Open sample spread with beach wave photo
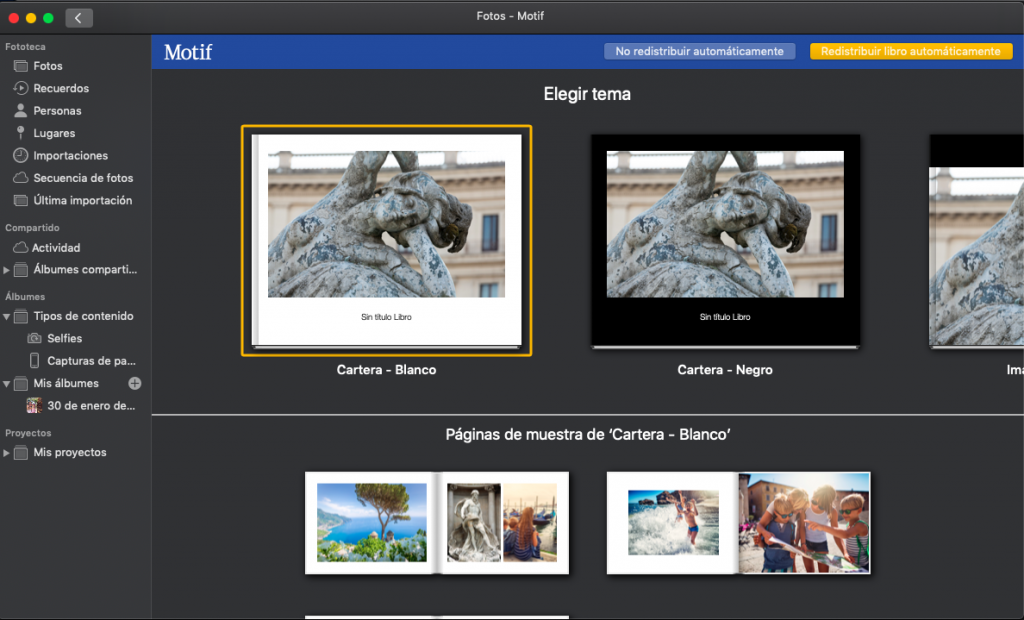The width and height of the screenshot is (1024, 620). point(739,523)
